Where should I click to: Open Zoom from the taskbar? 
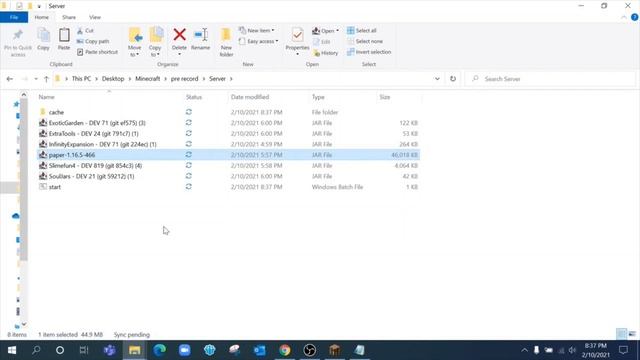tap(184, 350)
